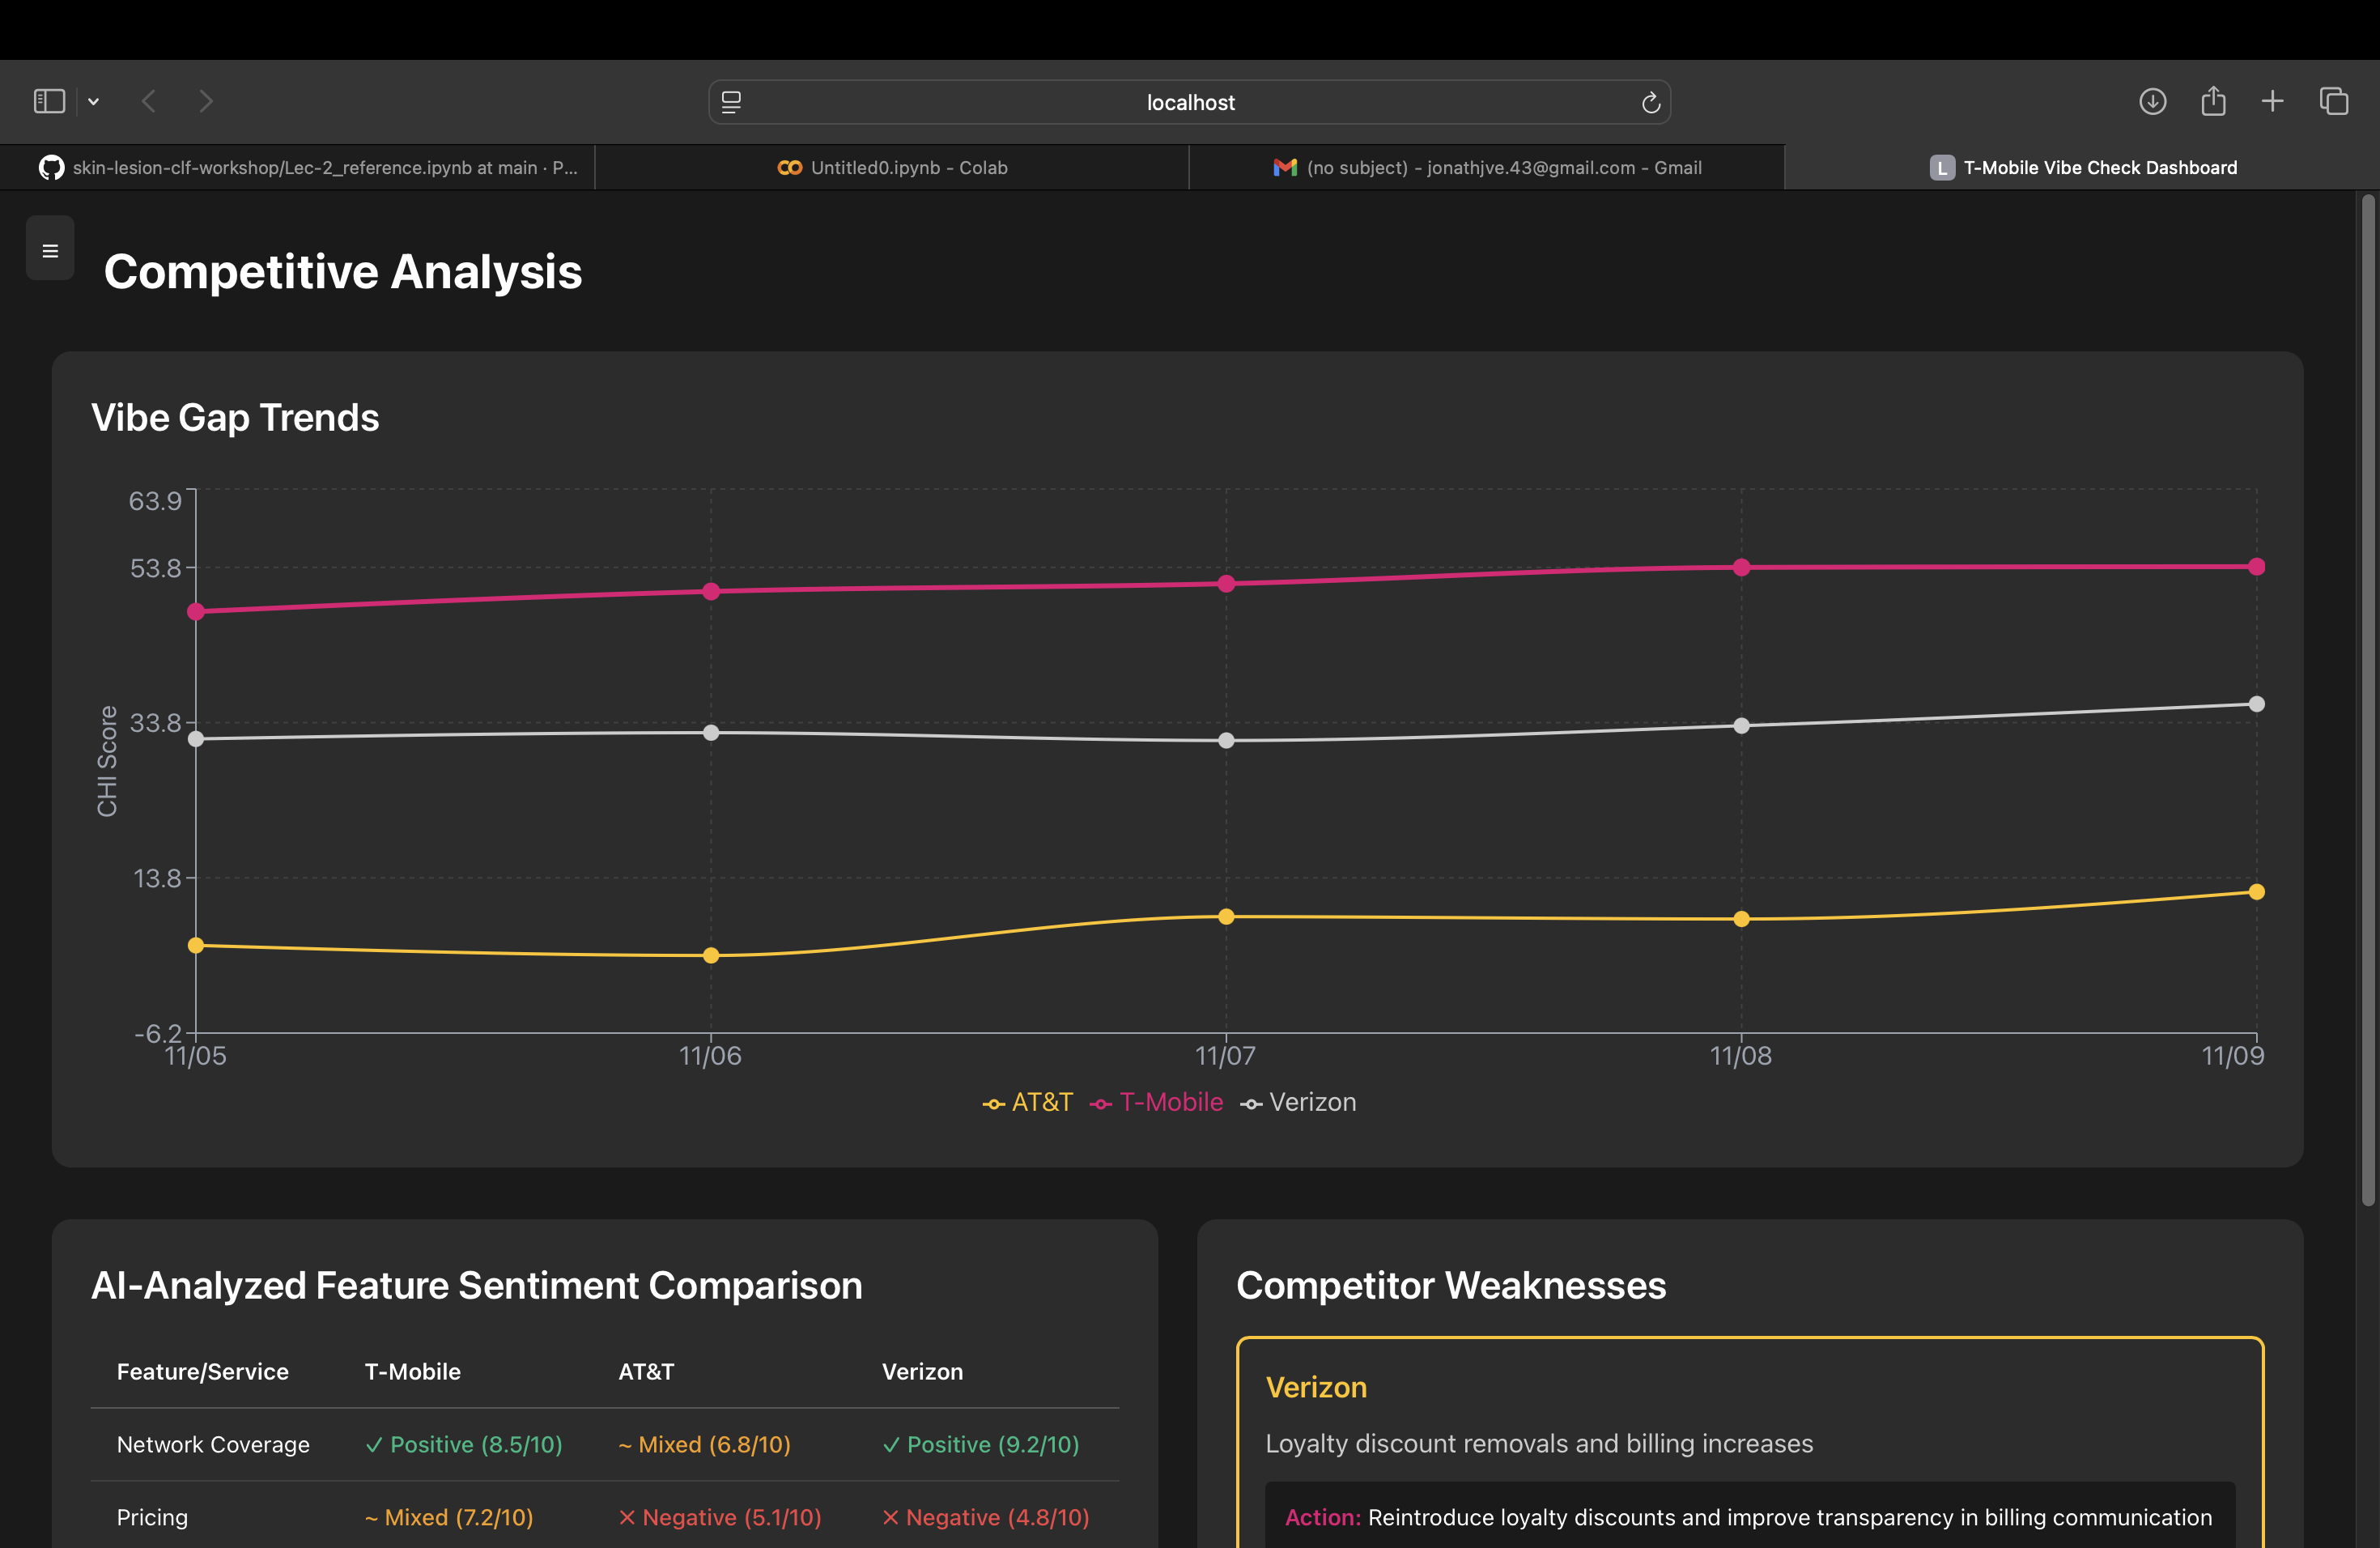
Task: Click the Share icon in toolbar
Action: pos(2213,101)
